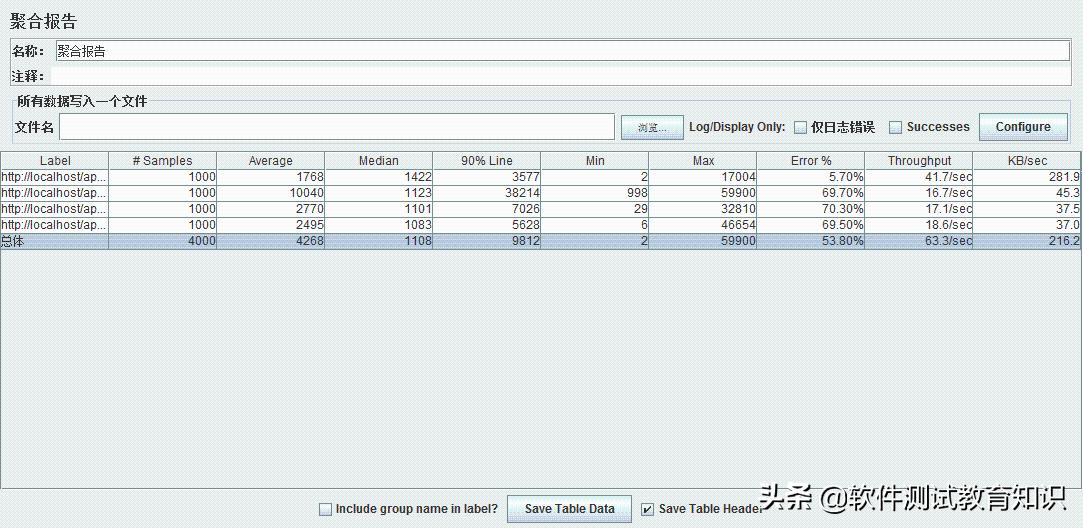Uncheck the Save Table Header checkbox

(647, 509)
